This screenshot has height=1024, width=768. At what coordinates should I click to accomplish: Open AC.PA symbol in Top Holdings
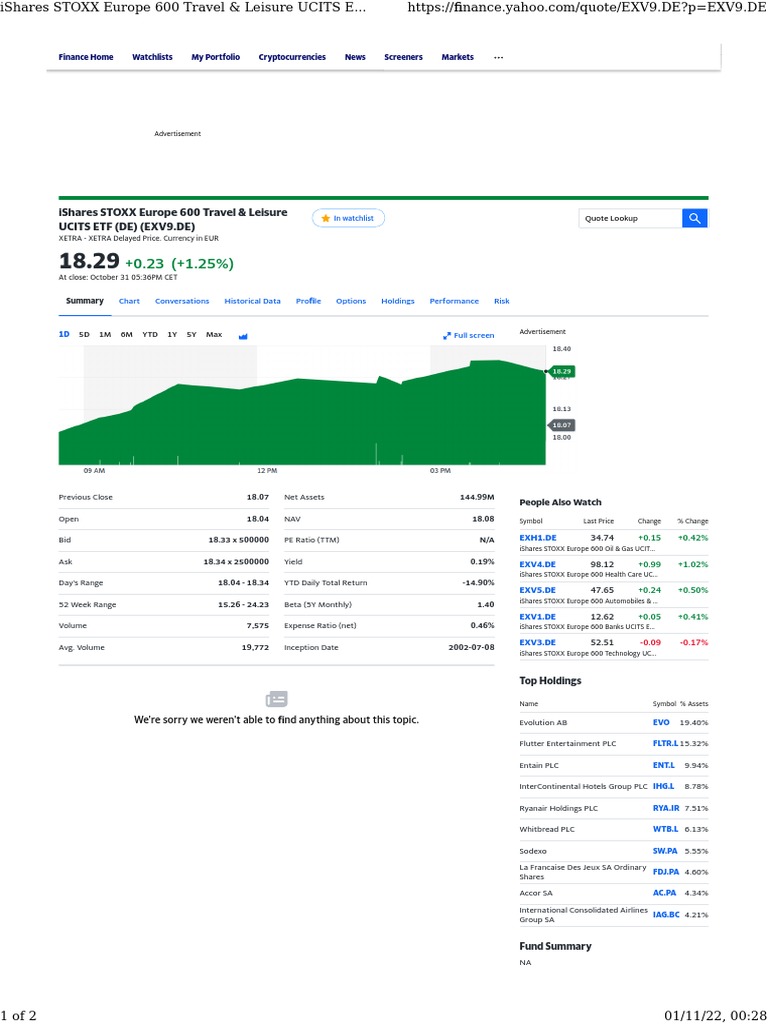664,893
